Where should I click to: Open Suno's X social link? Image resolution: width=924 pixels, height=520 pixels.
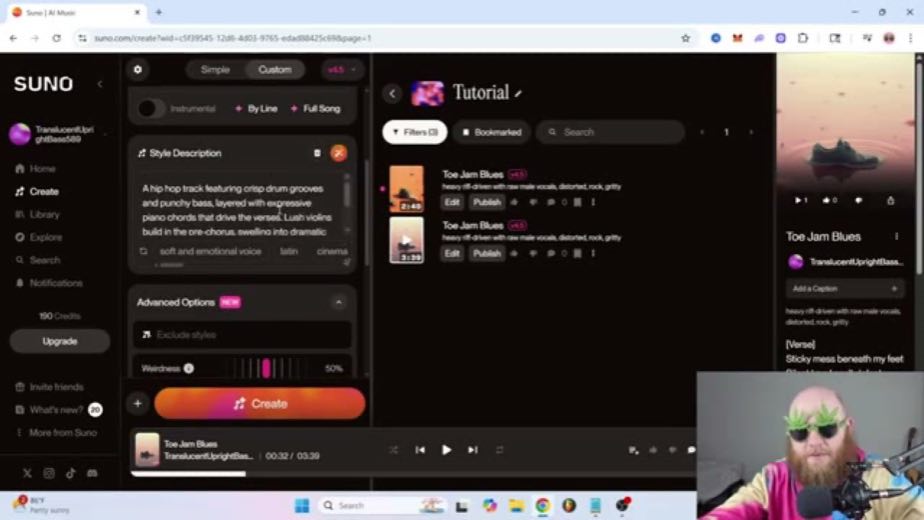click(27, 473)
